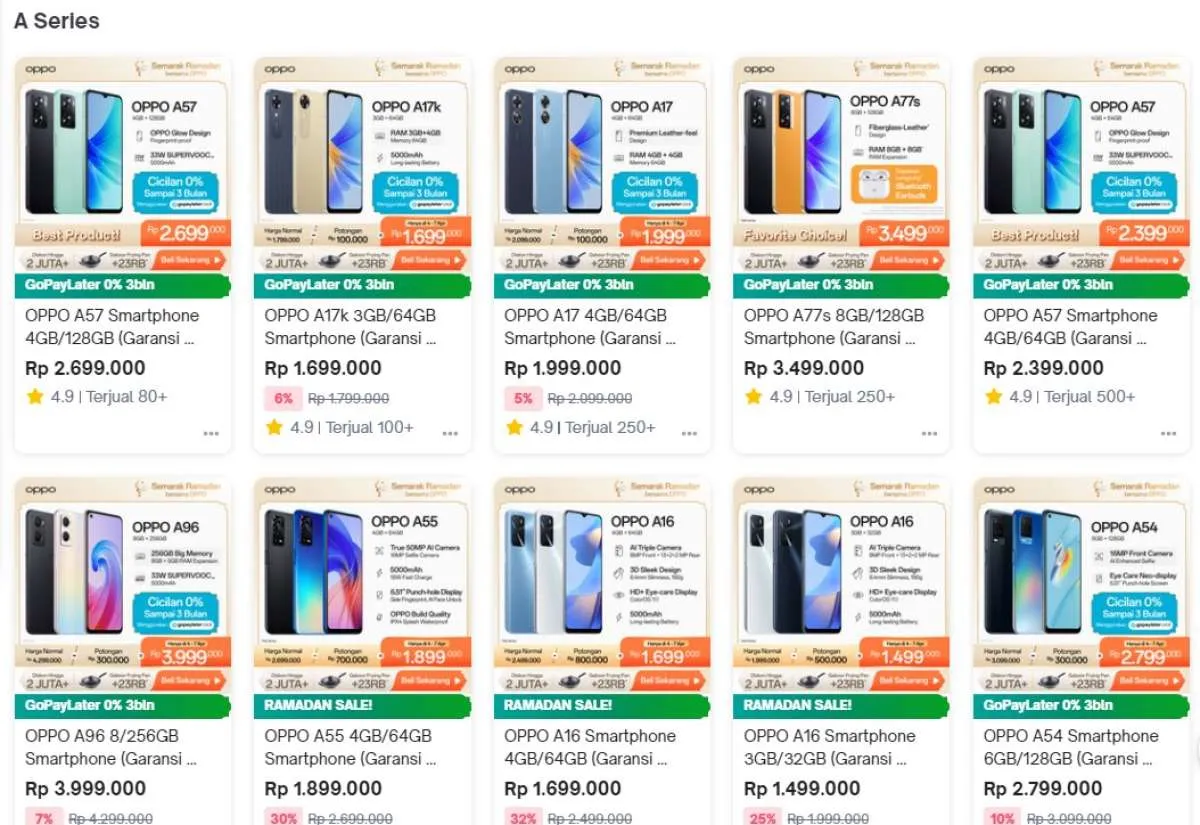
Task: Open OPPO A17k 3GB/64GB Smartphone title link
Action: coord(350,327)
